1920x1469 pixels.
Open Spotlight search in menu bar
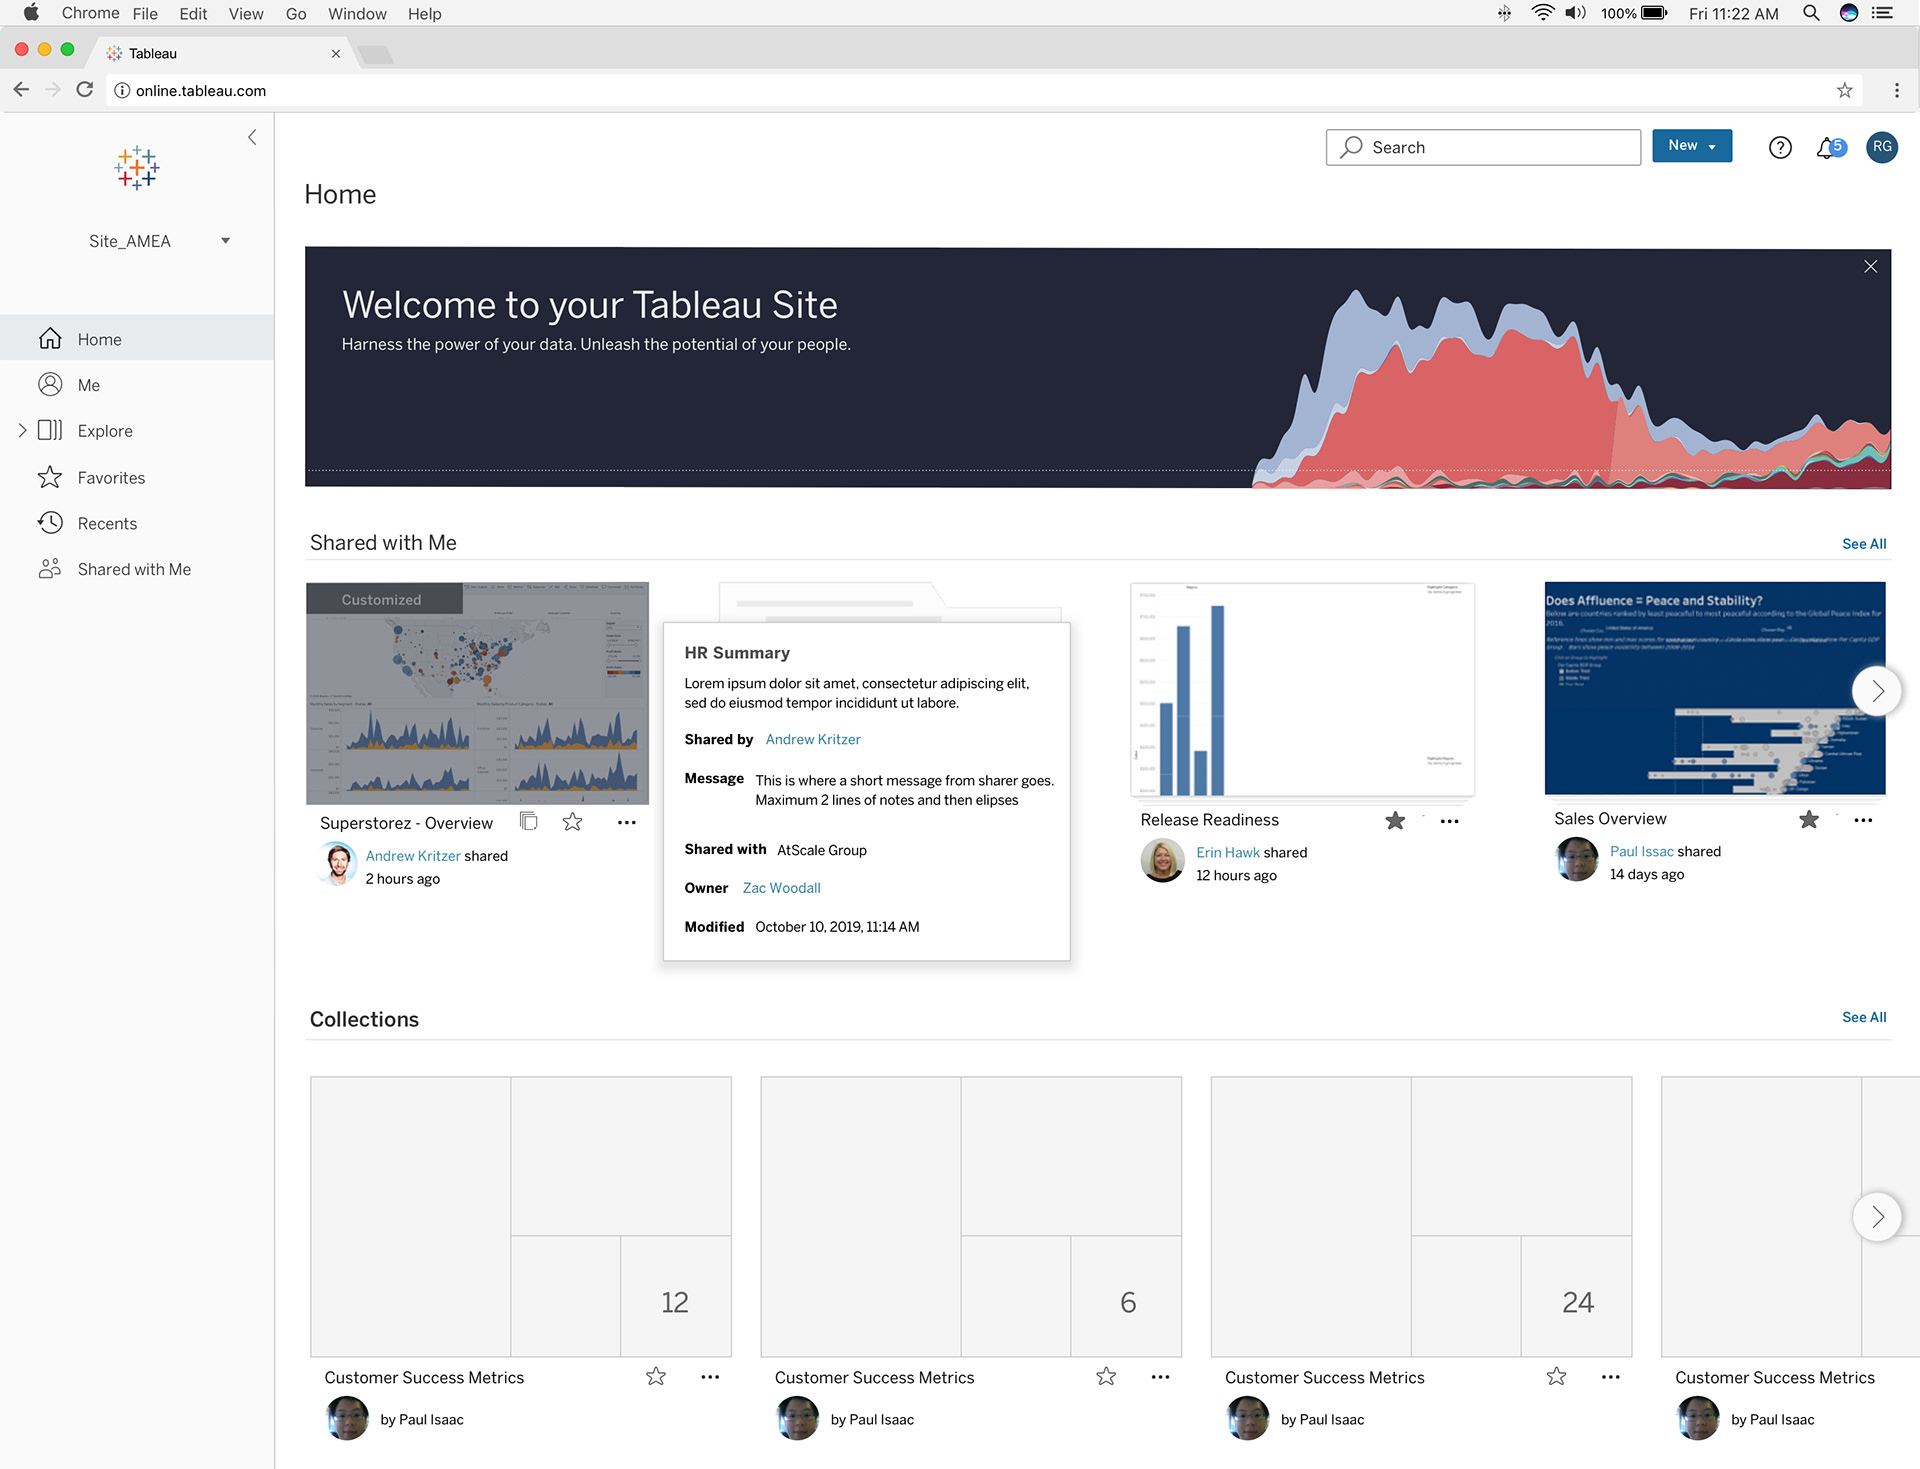click(1811, 13)
